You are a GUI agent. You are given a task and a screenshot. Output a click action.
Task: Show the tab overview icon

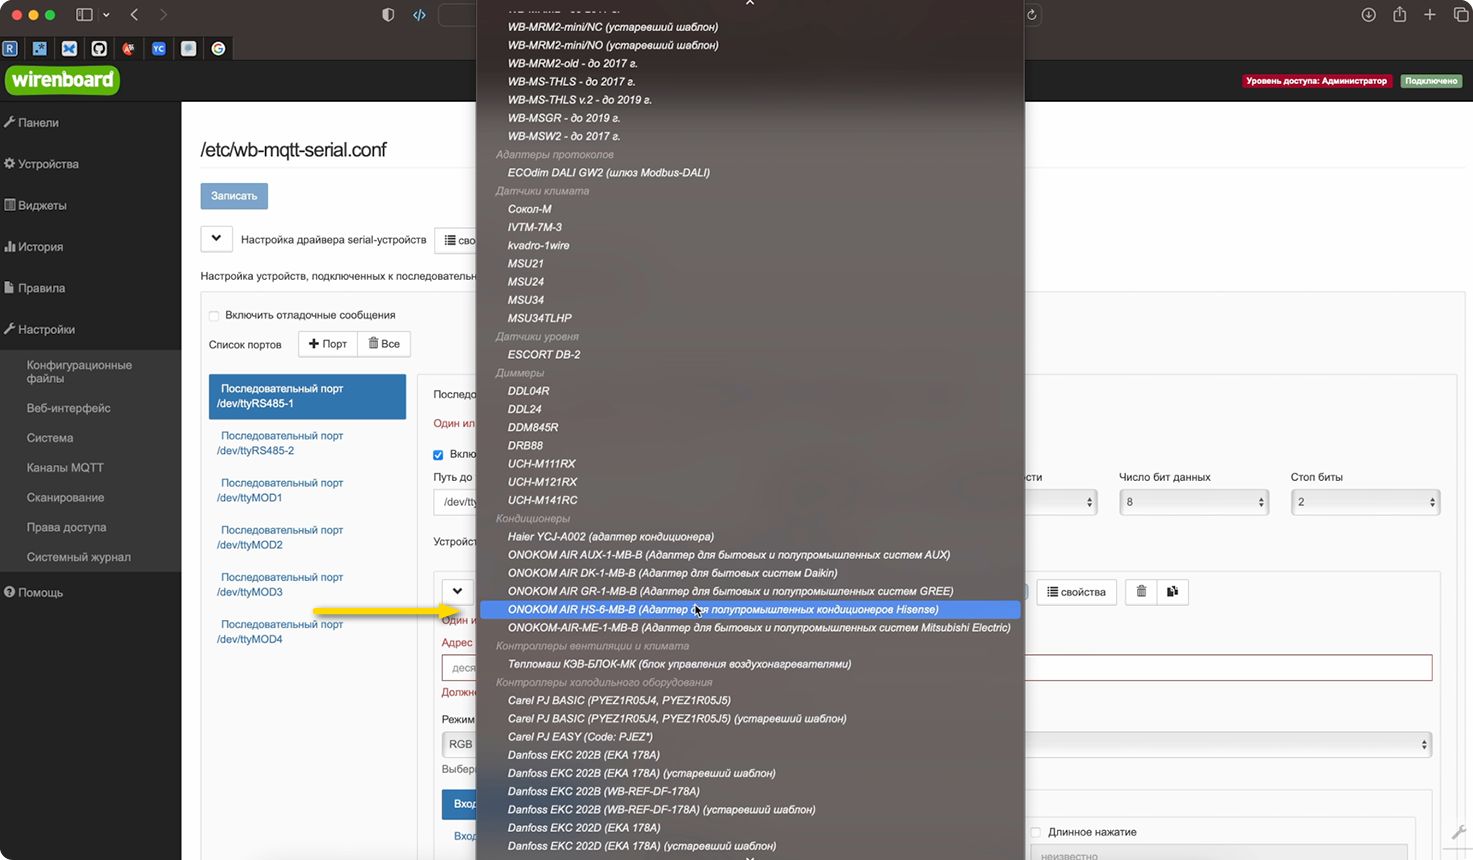[x=1460, y=15]
